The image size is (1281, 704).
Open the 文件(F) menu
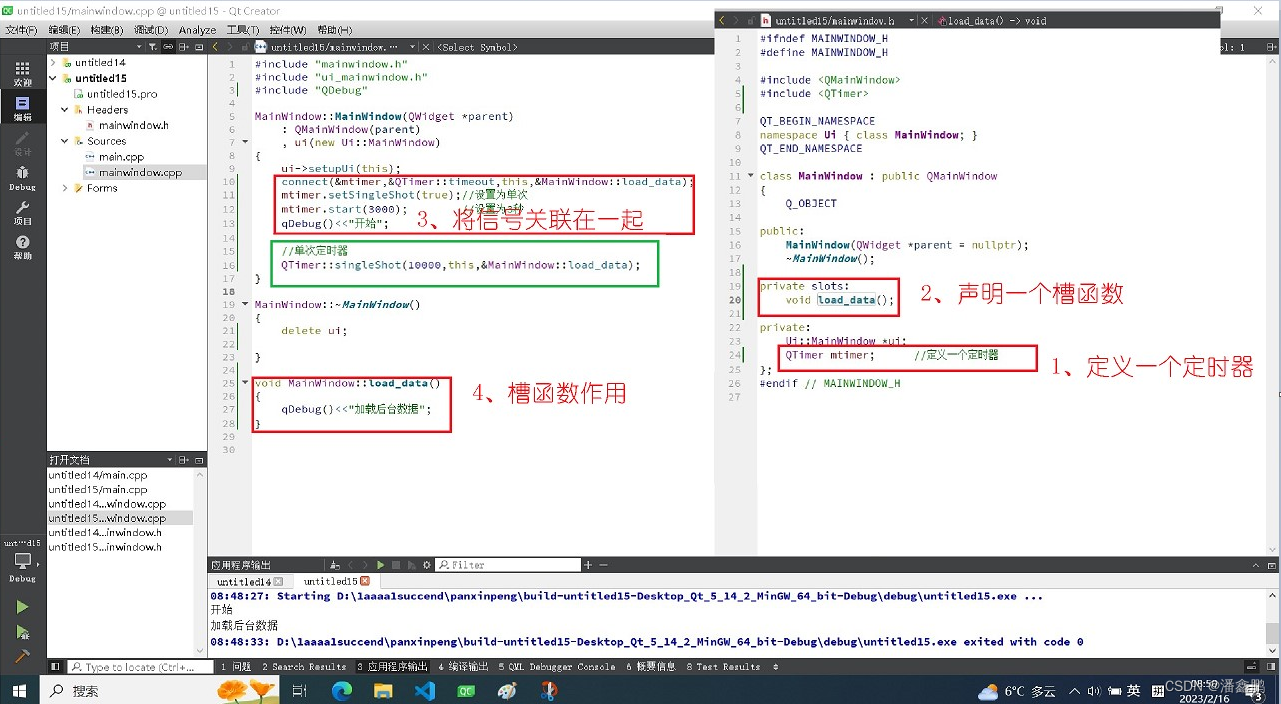point(20,30)
